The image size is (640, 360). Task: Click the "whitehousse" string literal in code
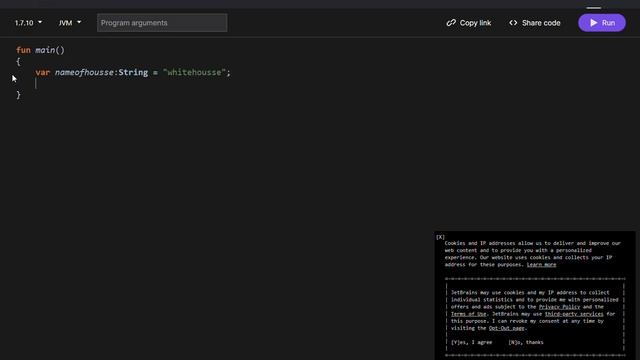point(194,72)
